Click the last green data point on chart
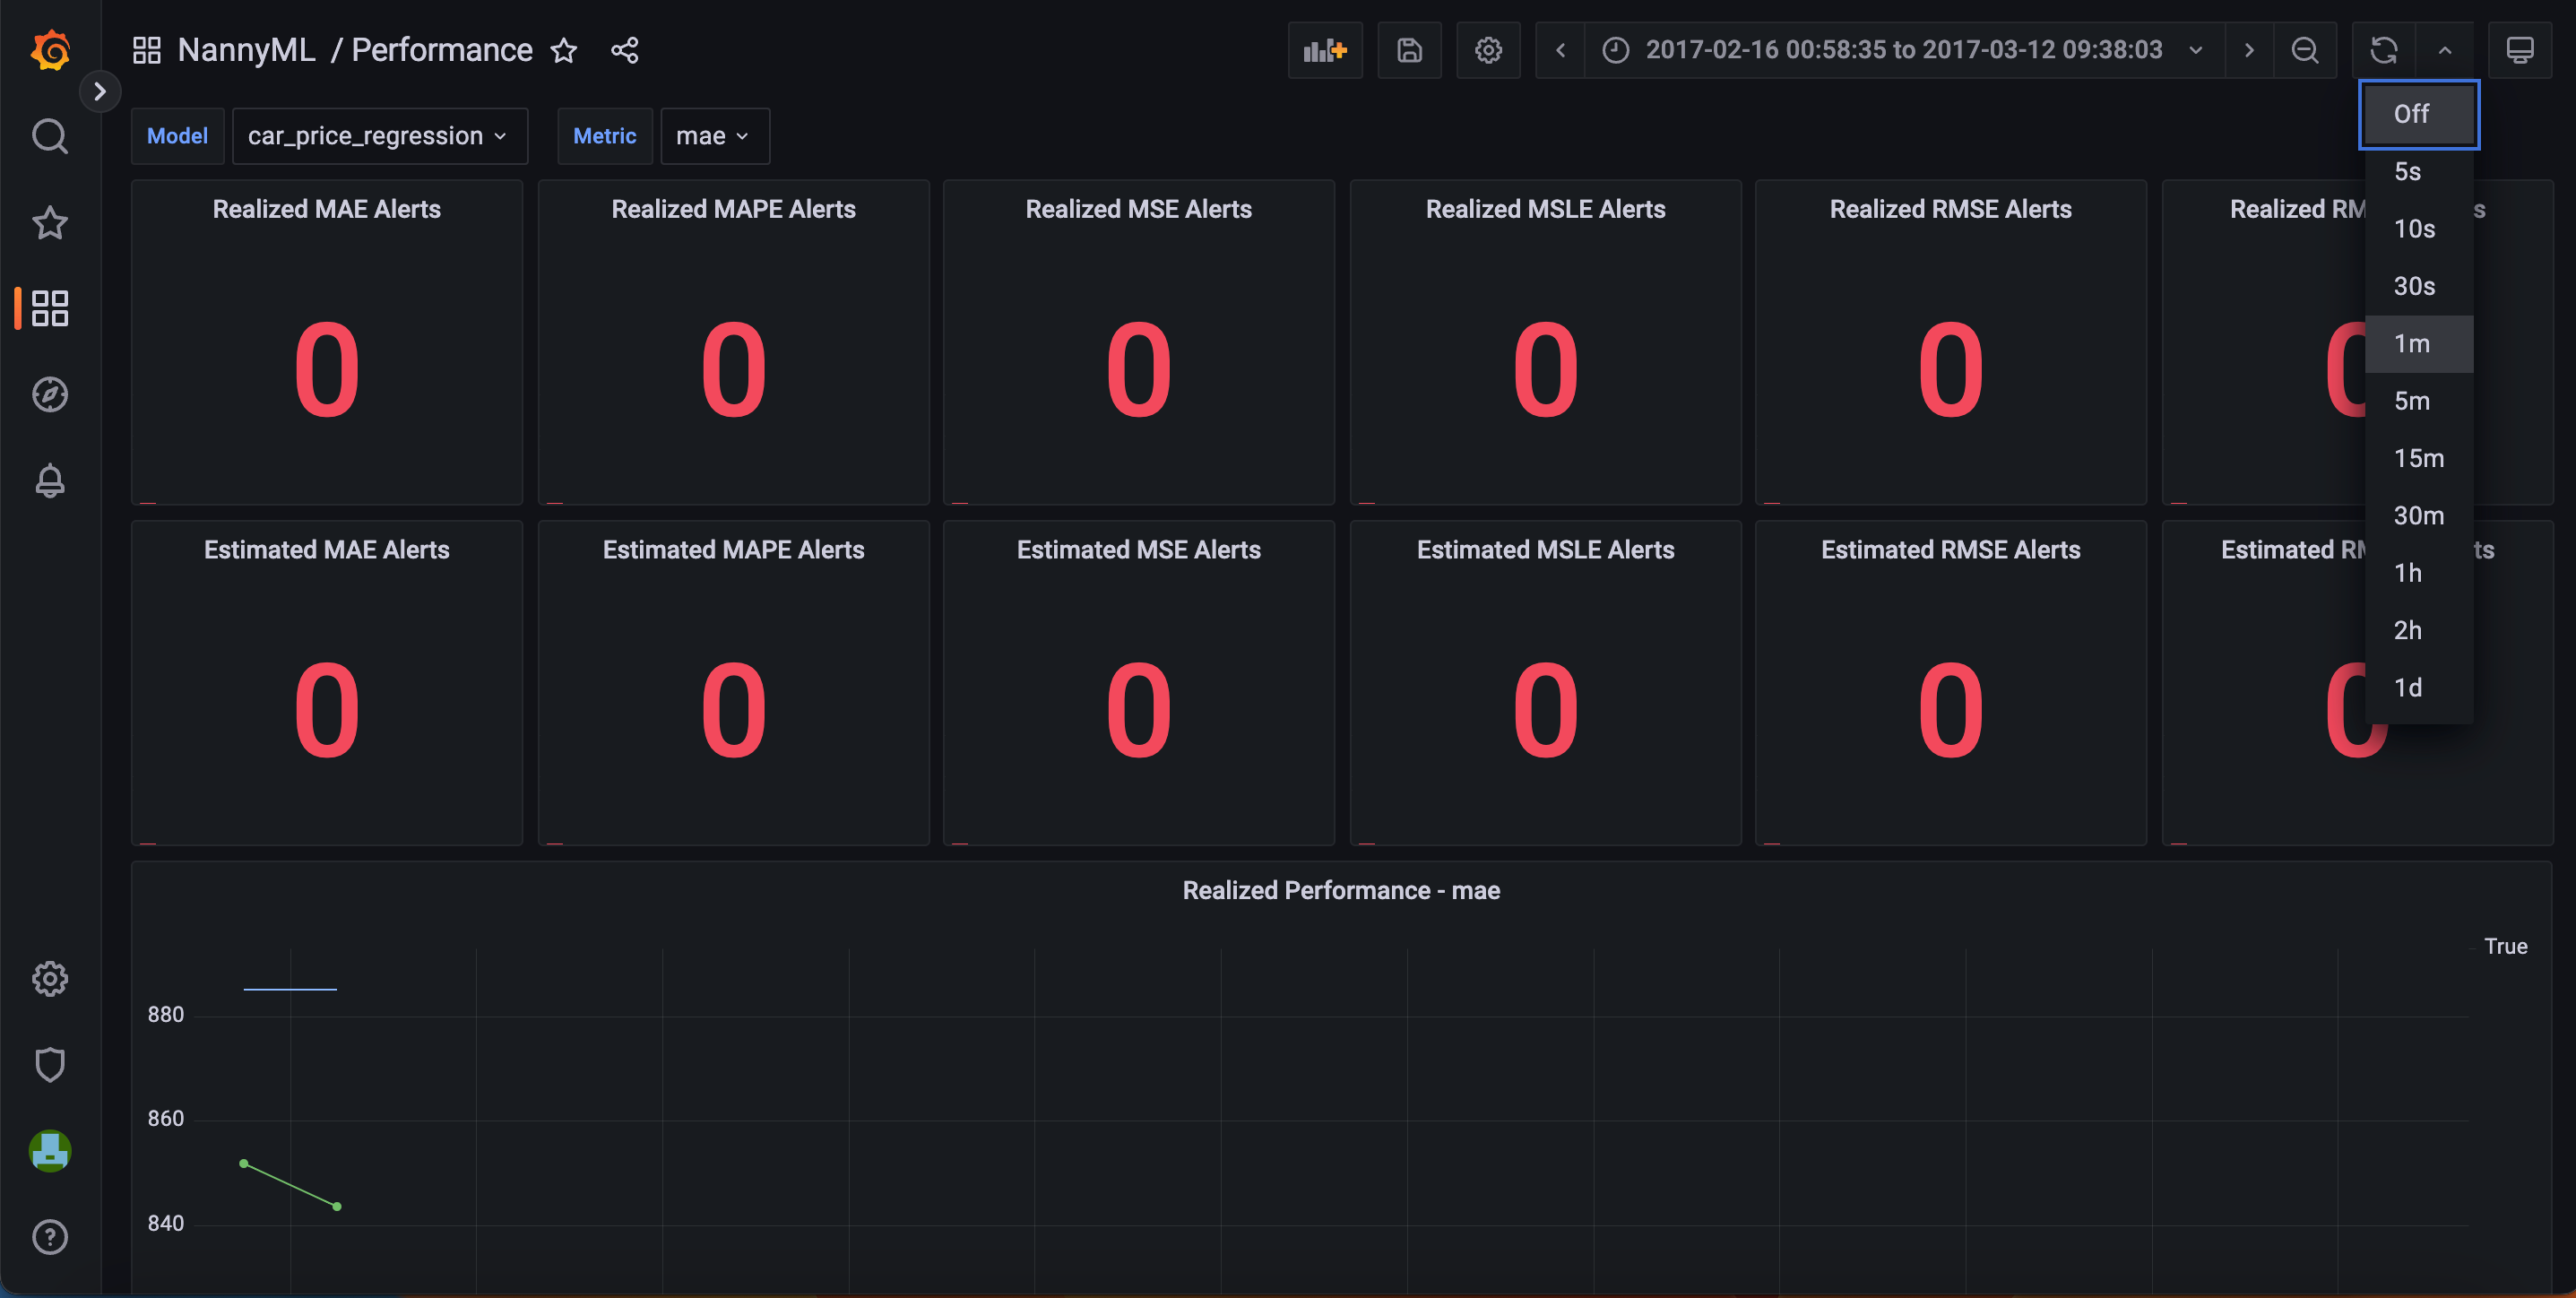Viewport: 2576px width, 1298px height. (x=337, y=1207)
